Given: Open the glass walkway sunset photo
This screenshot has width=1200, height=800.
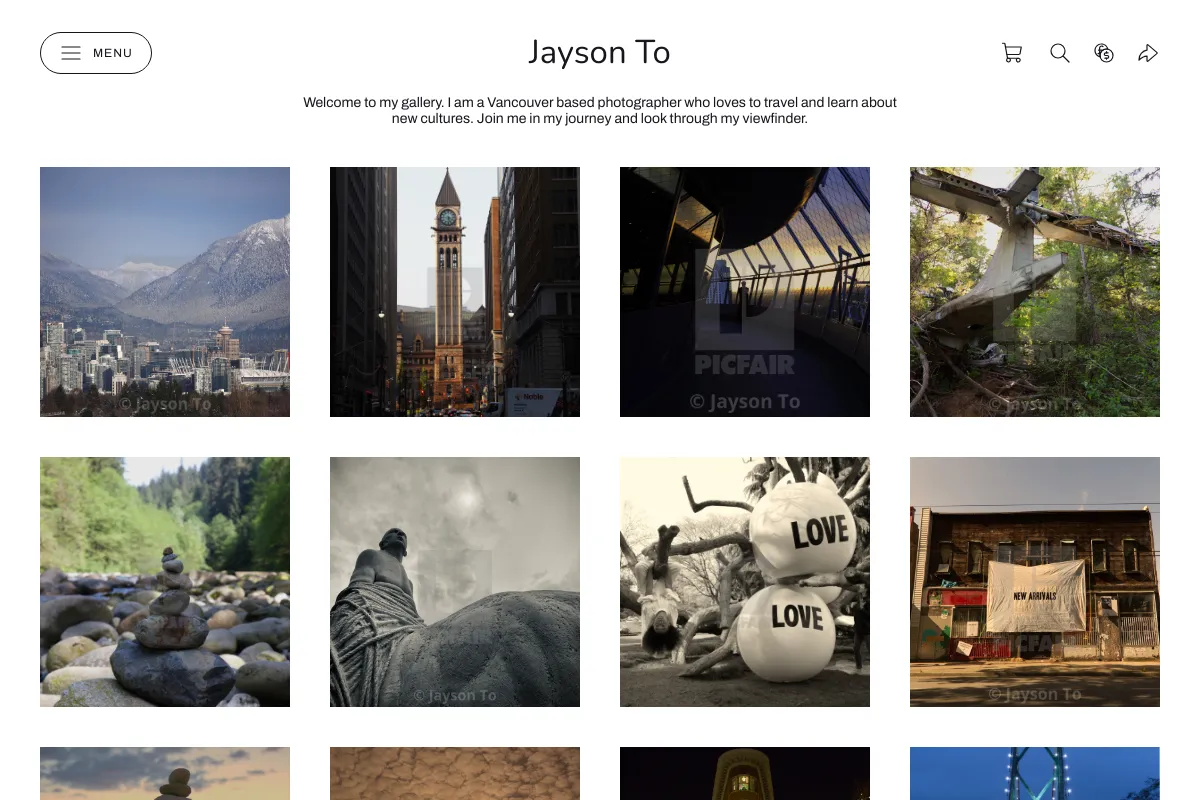Looking at the screenshot, I should click(x=745, y=292).
